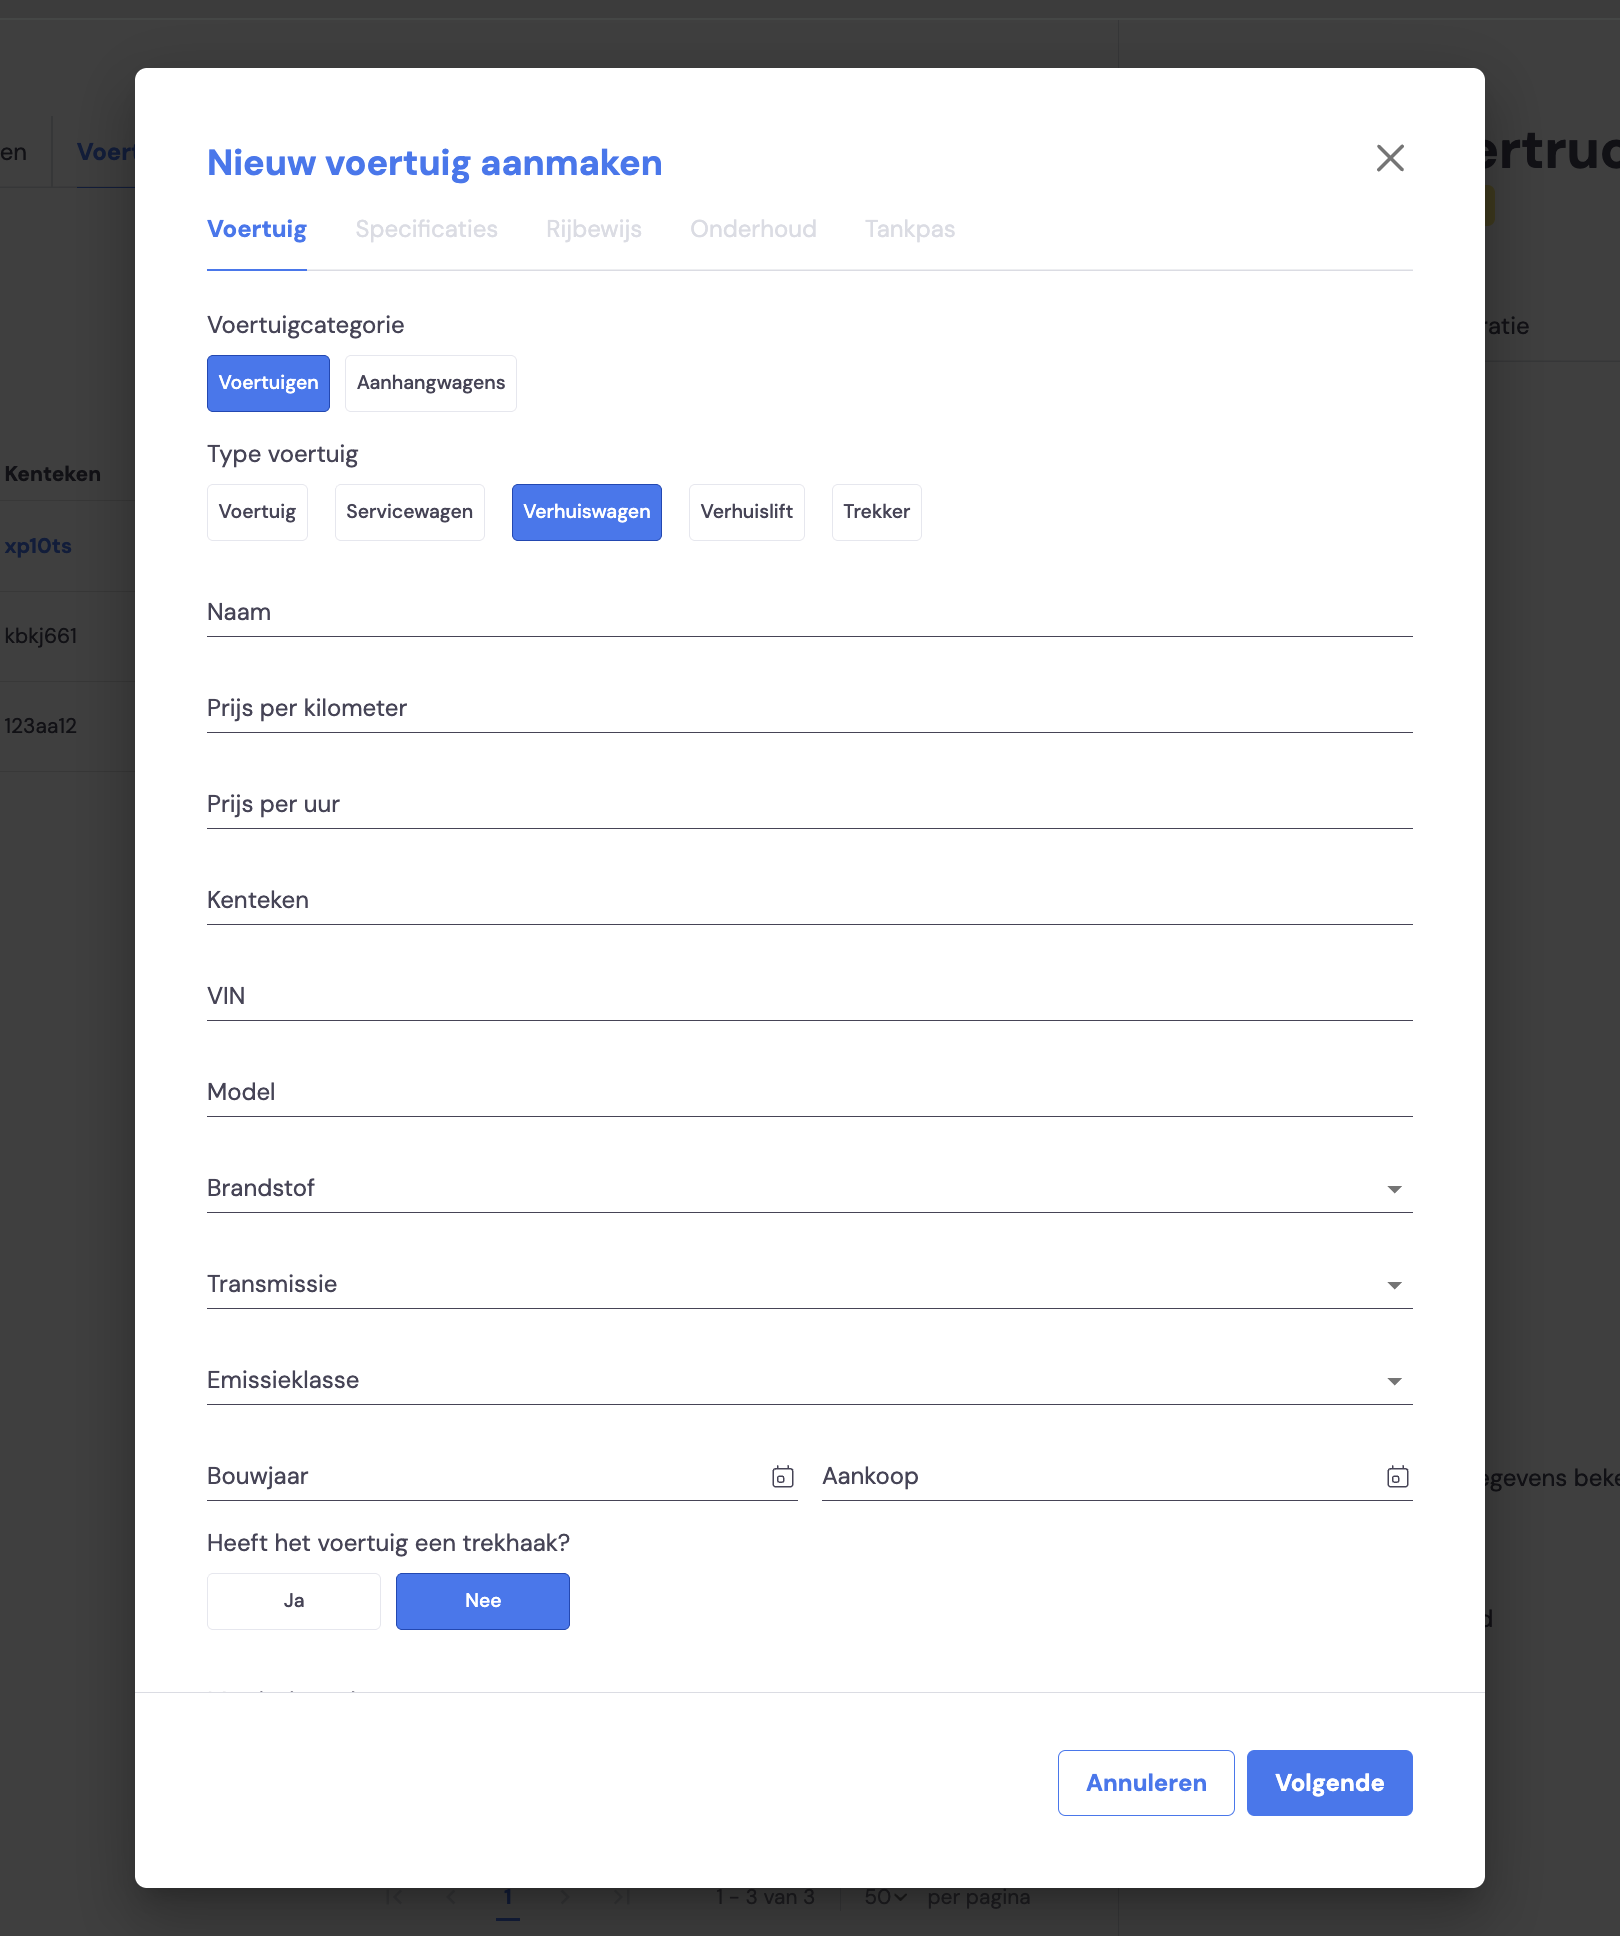Switch to the Specificaties tab
The width and height of the screenshot is (1620, 1936).
(x=427, y=229)
